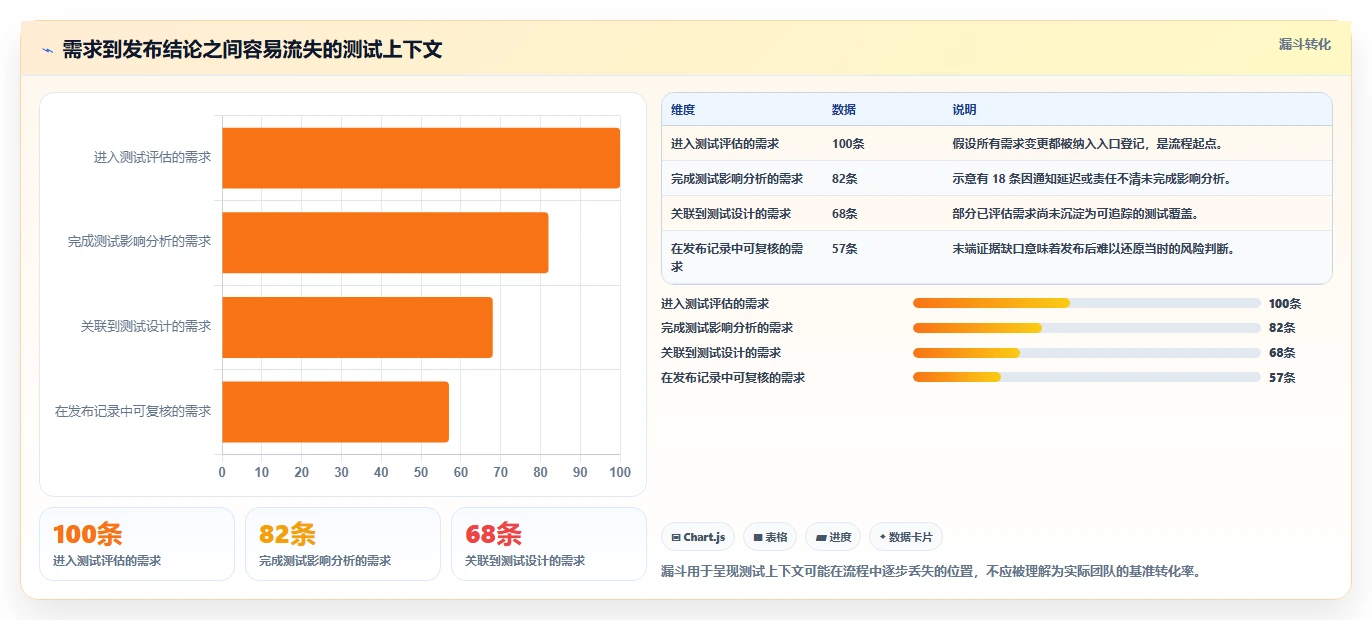Click the 57条 value beside progress bar
Screen dimensions: 1372x620
tap(1282, 378)
